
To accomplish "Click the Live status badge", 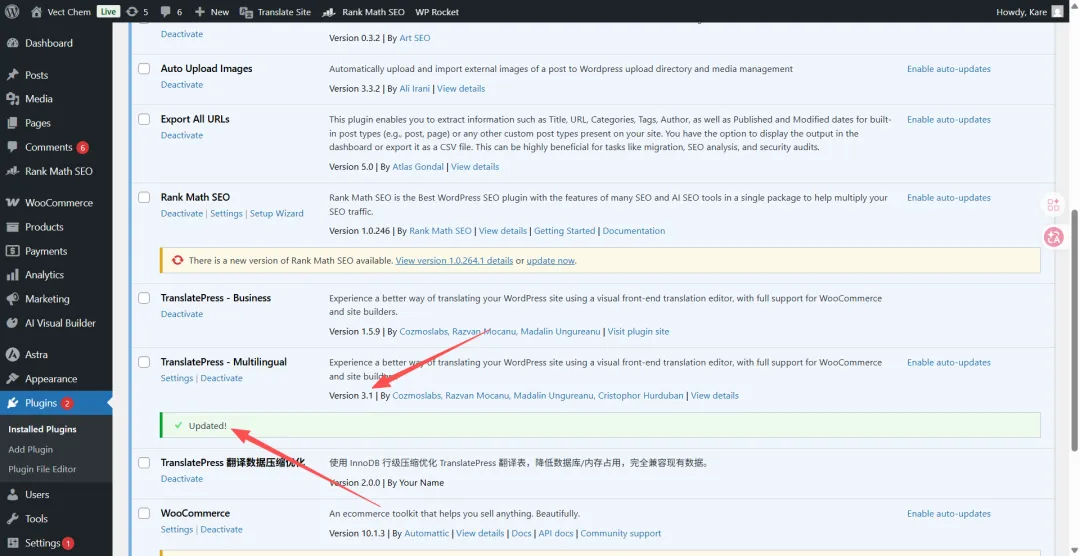I will (108, 12).
